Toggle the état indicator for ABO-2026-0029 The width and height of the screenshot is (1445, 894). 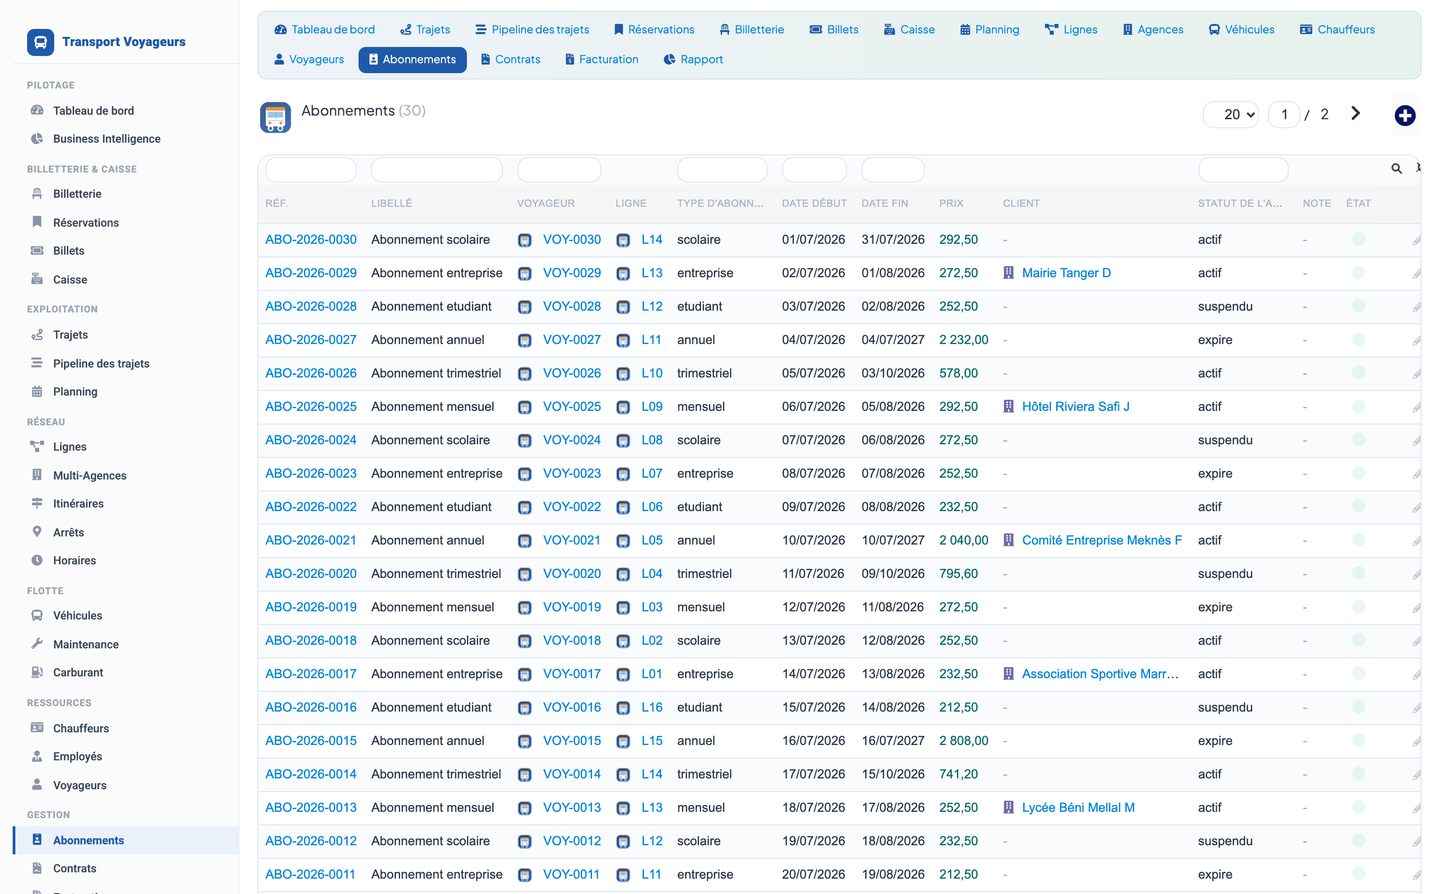click(x=1358, y=272)
